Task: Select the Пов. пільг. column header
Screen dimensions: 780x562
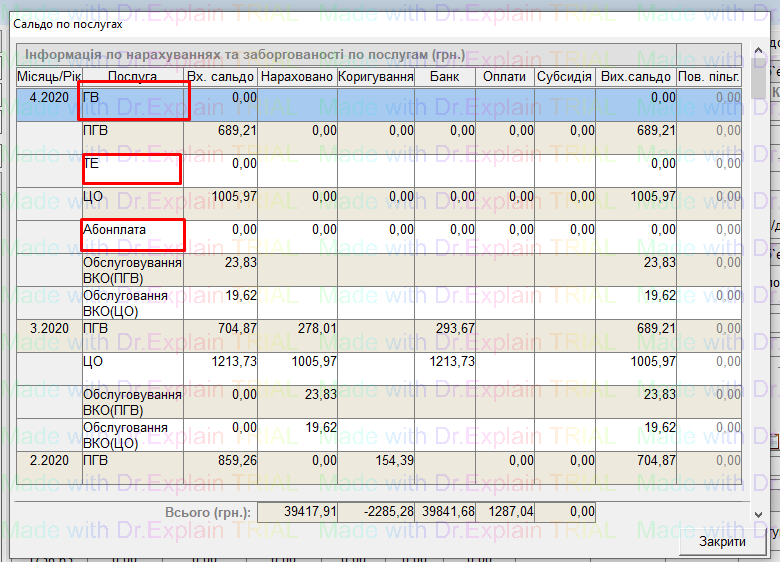Action: click(709, 77)
